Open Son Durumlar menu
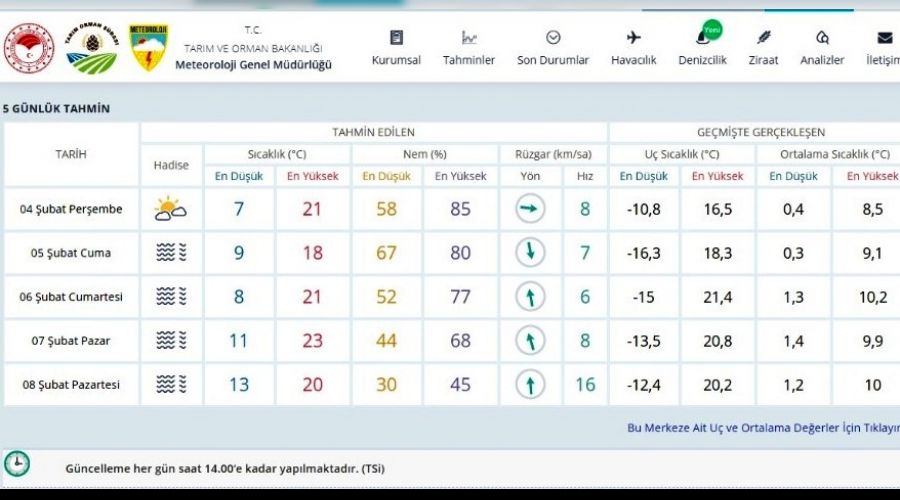 pyautogui.click(x=553, y=48)
